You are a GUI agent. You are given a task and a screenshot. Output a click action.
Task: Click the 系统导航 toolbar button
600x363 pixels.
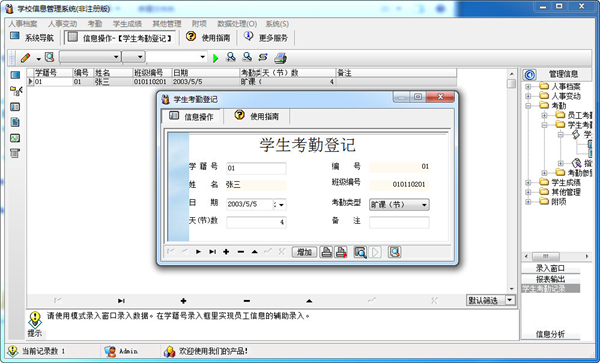32,37
